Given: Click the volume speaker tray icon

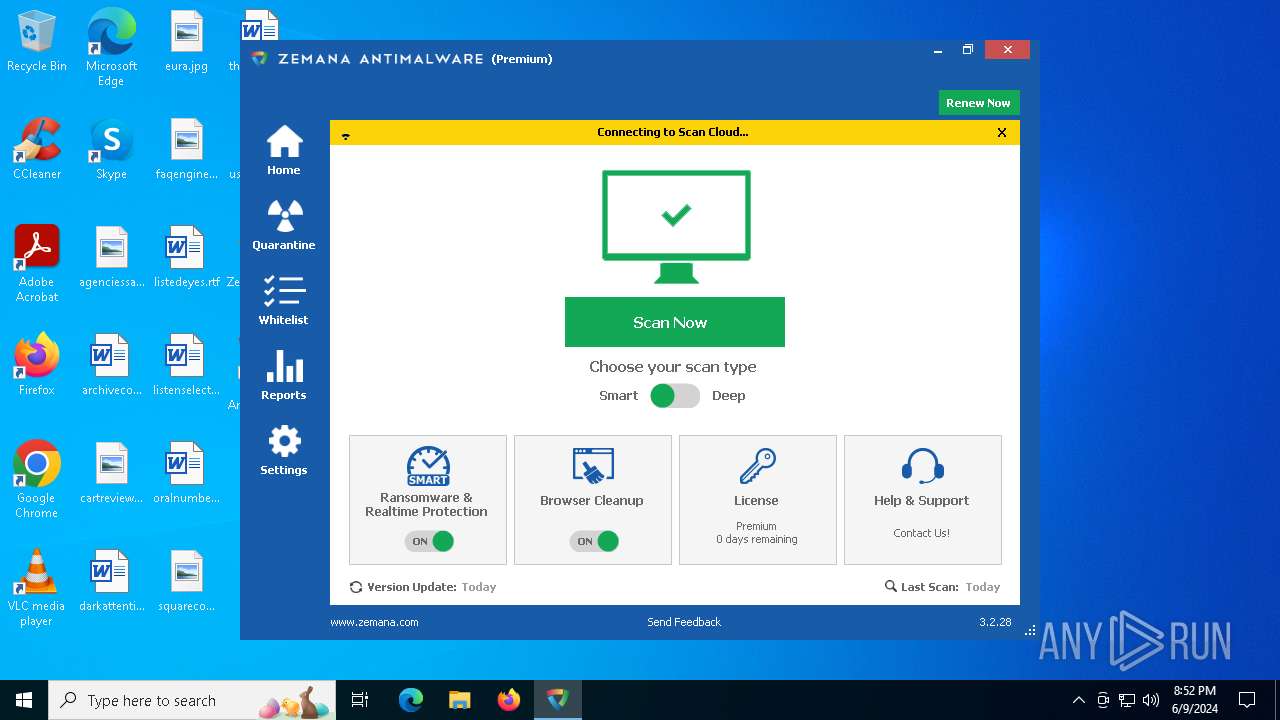Looking at the screenshot, I should point(1151,700).
